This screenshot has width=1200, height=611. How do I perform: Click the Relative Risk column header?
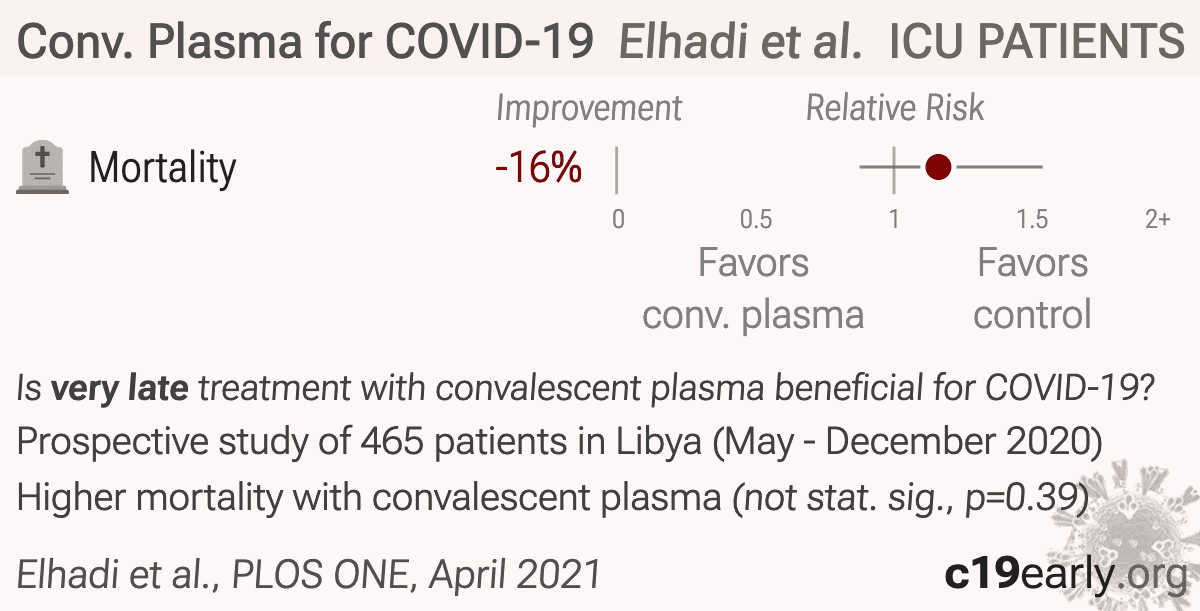tap(895, 108)
